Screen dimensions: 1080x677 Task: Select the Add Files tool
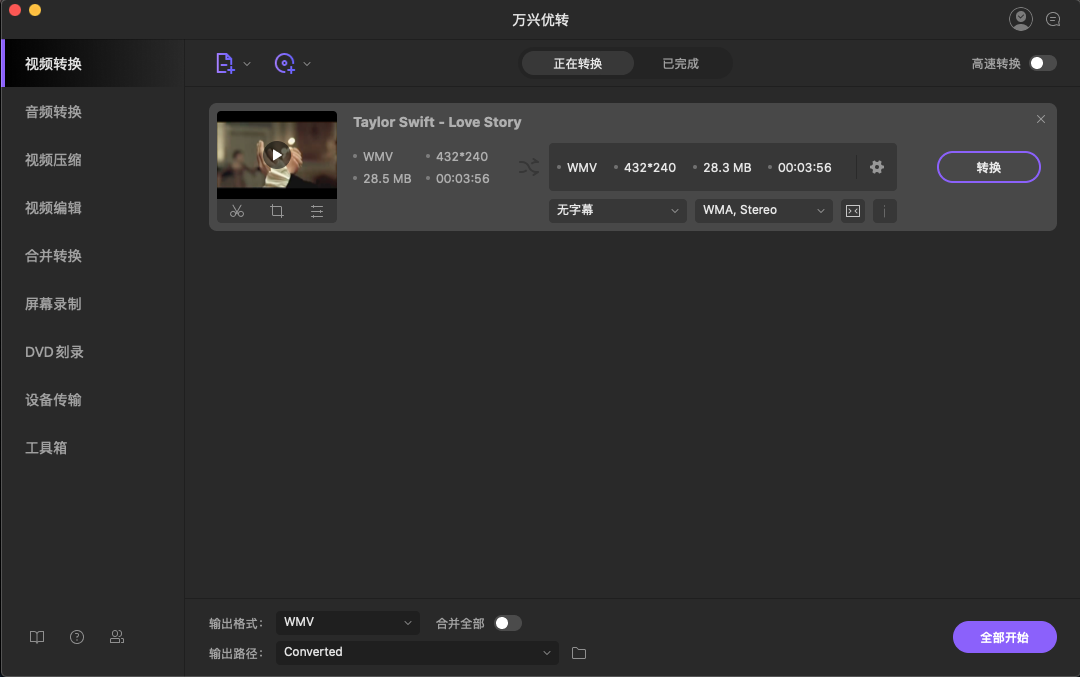225,62
